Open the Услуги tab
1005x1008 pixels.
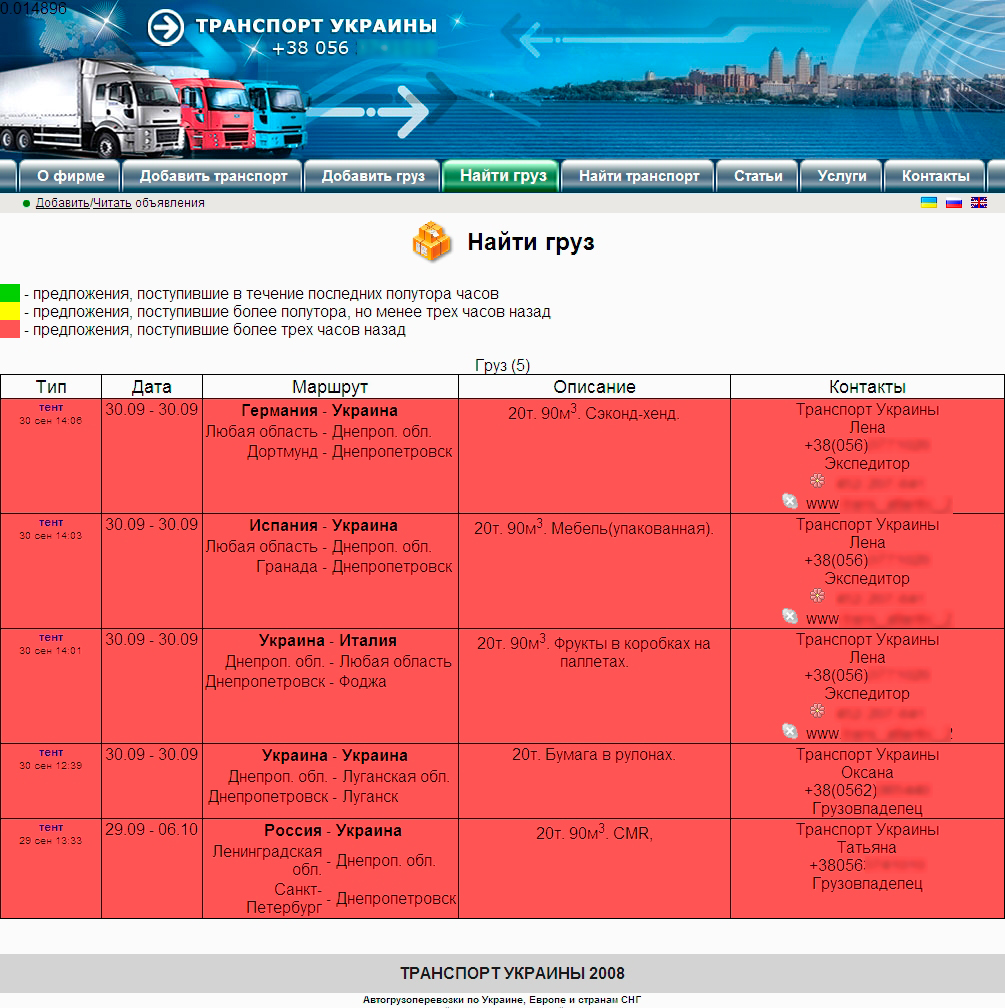tap(842, 176)
